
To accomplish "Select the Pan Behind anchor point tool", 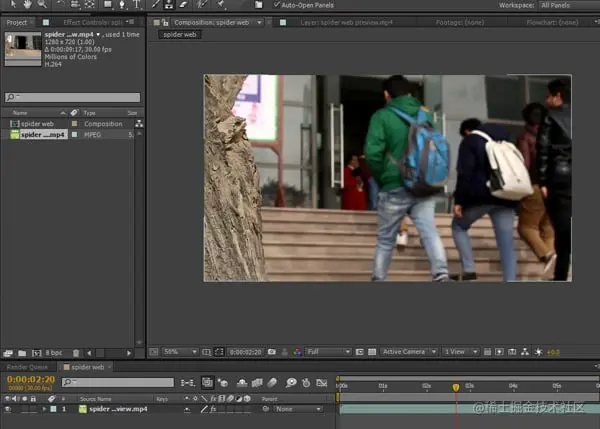I will 90,4.
